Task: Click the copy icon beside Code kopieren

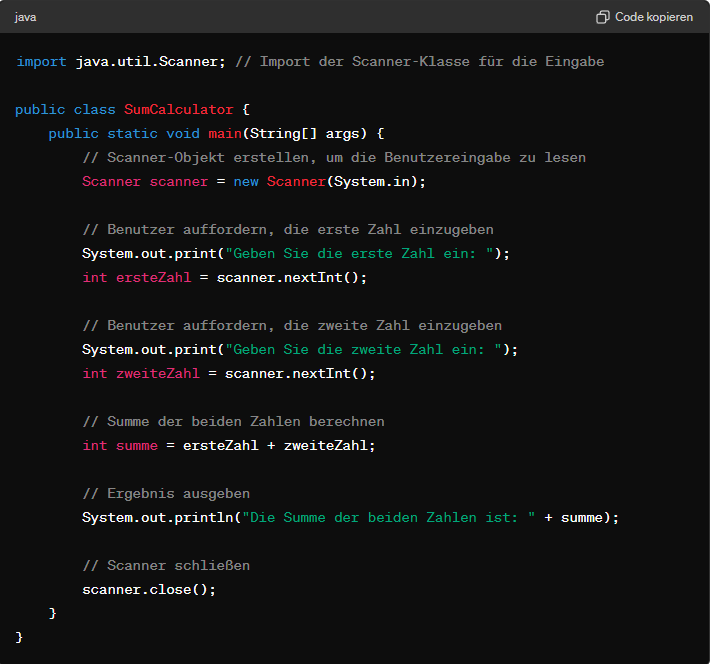Action: coord(602,17)
